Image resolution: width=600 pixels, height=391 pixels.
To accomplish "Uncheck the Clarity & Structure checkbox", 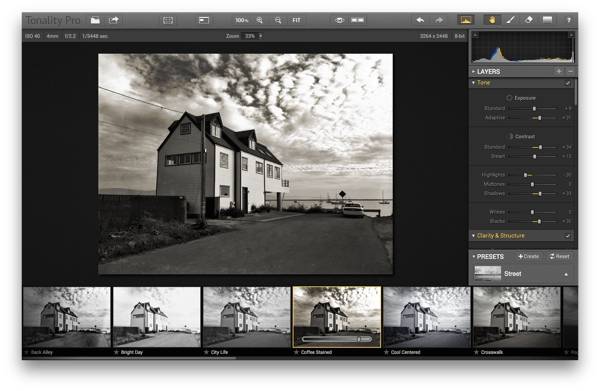I will click(x=568, y=236).
